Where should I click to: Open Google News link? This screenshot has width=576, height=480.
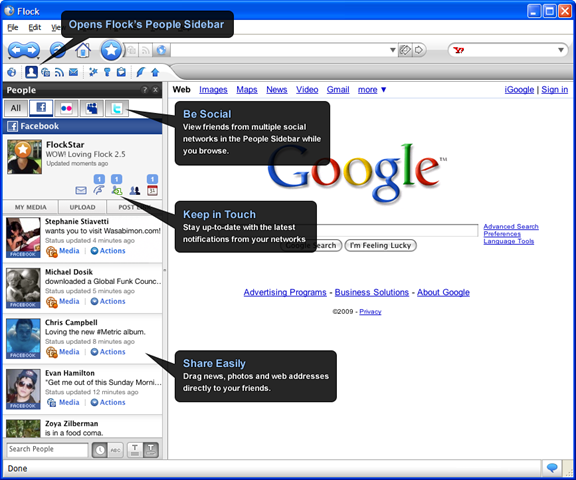277,90
